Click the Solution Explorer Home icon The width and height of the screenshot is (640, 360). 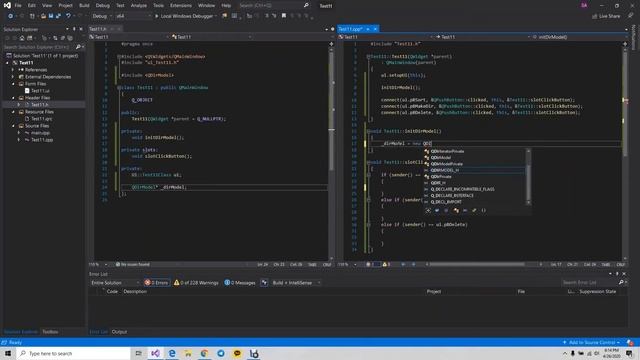[x=22, y=38]
